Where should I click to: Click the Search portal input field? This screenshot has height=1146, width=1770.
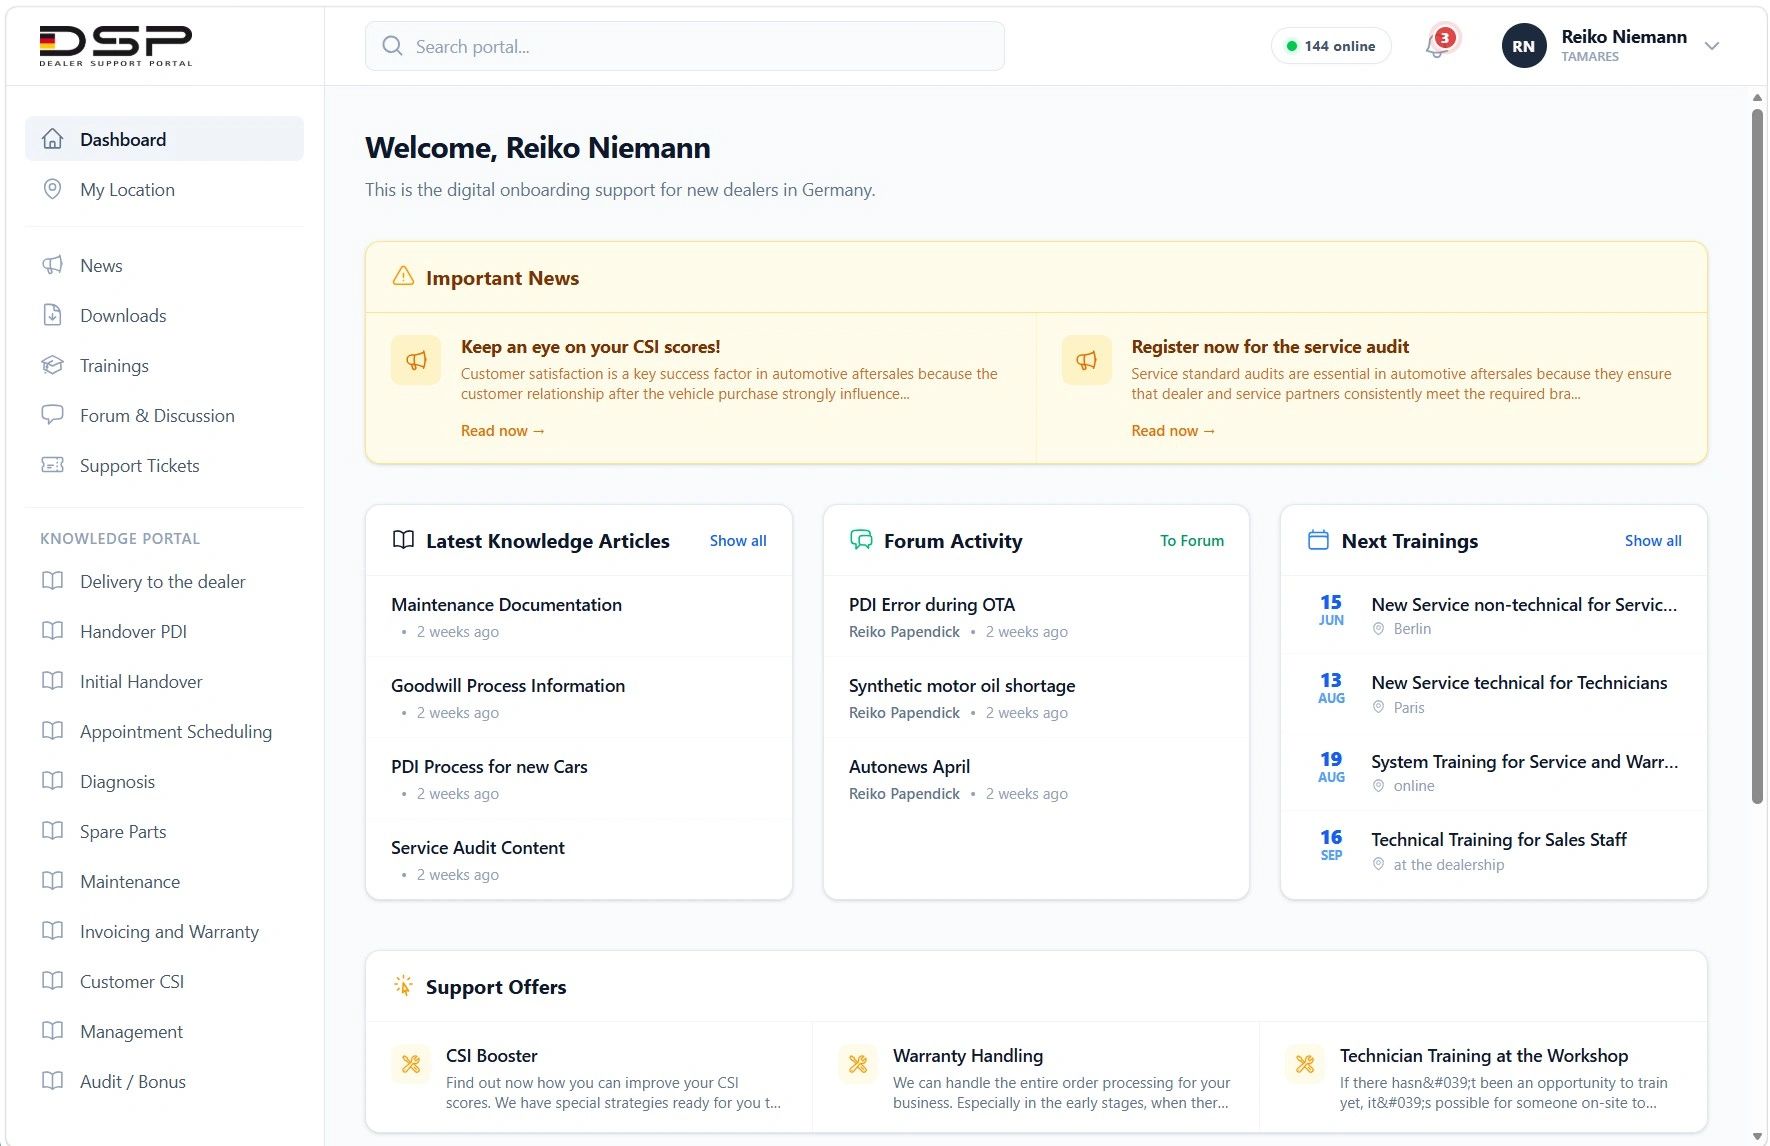[x=685, y=46]
